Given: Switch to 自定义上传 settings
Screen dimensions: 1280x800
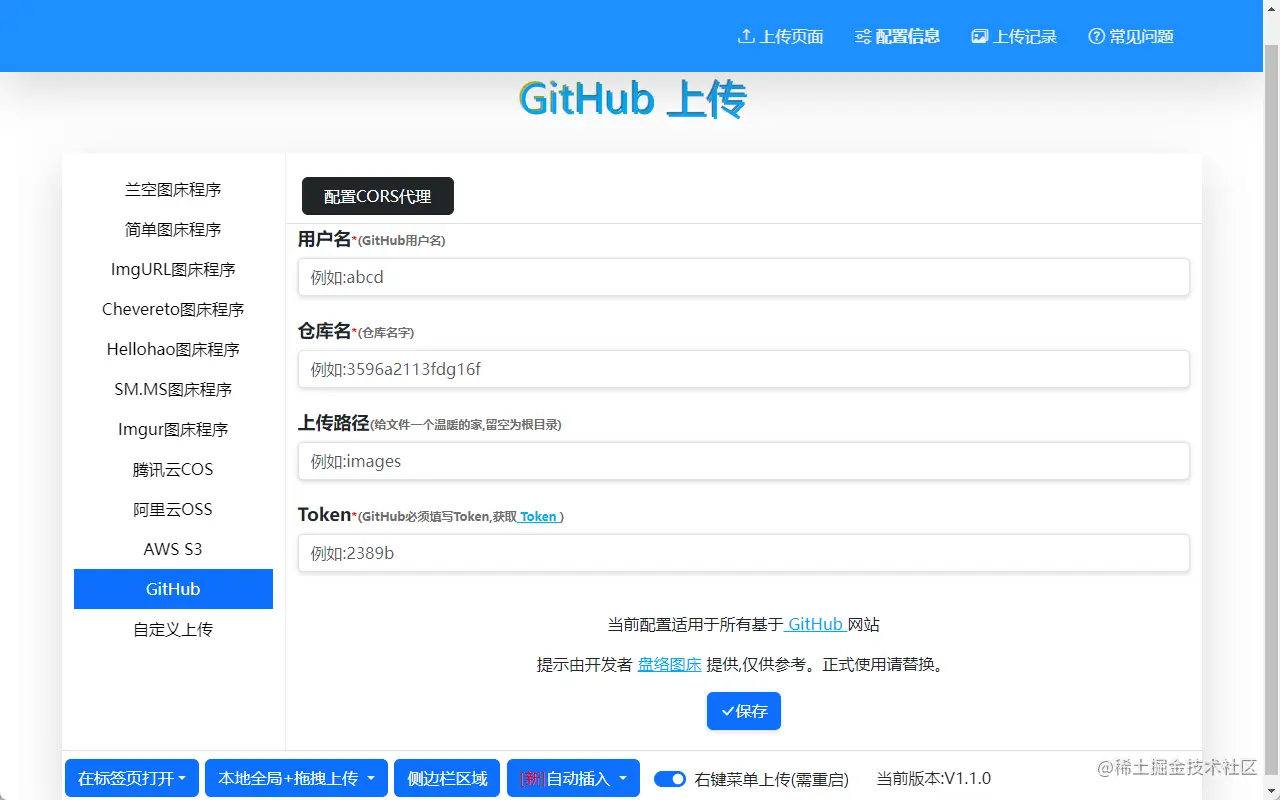Looking at the screenshot, I should [x=173, y=629].
